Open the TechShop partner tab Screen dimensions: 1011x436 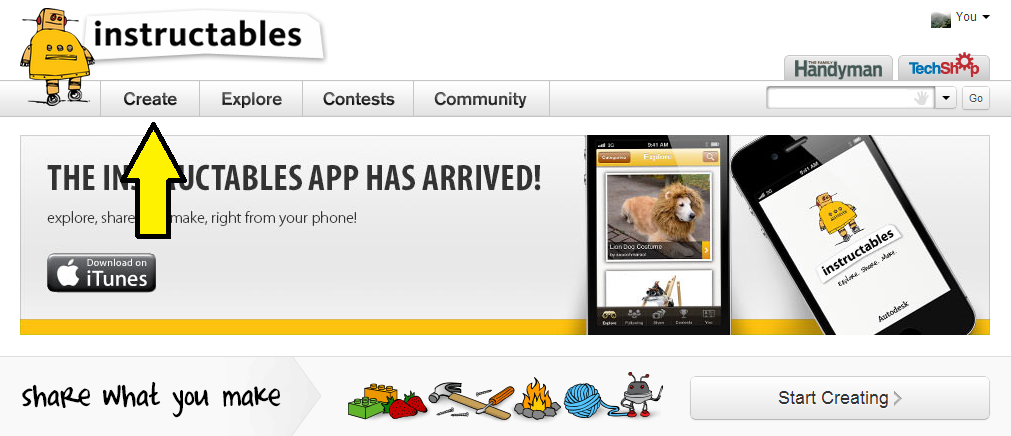(943, 67)
